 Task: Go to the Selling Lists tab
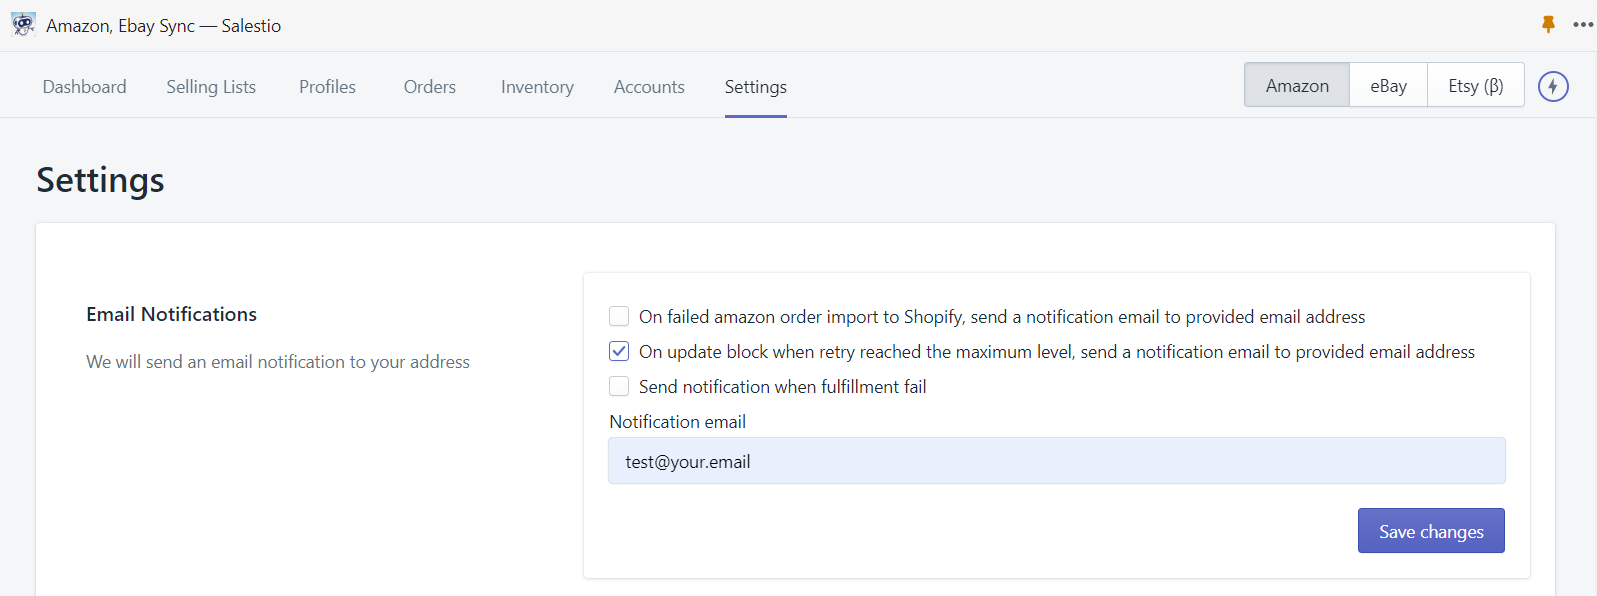[211, 87]
